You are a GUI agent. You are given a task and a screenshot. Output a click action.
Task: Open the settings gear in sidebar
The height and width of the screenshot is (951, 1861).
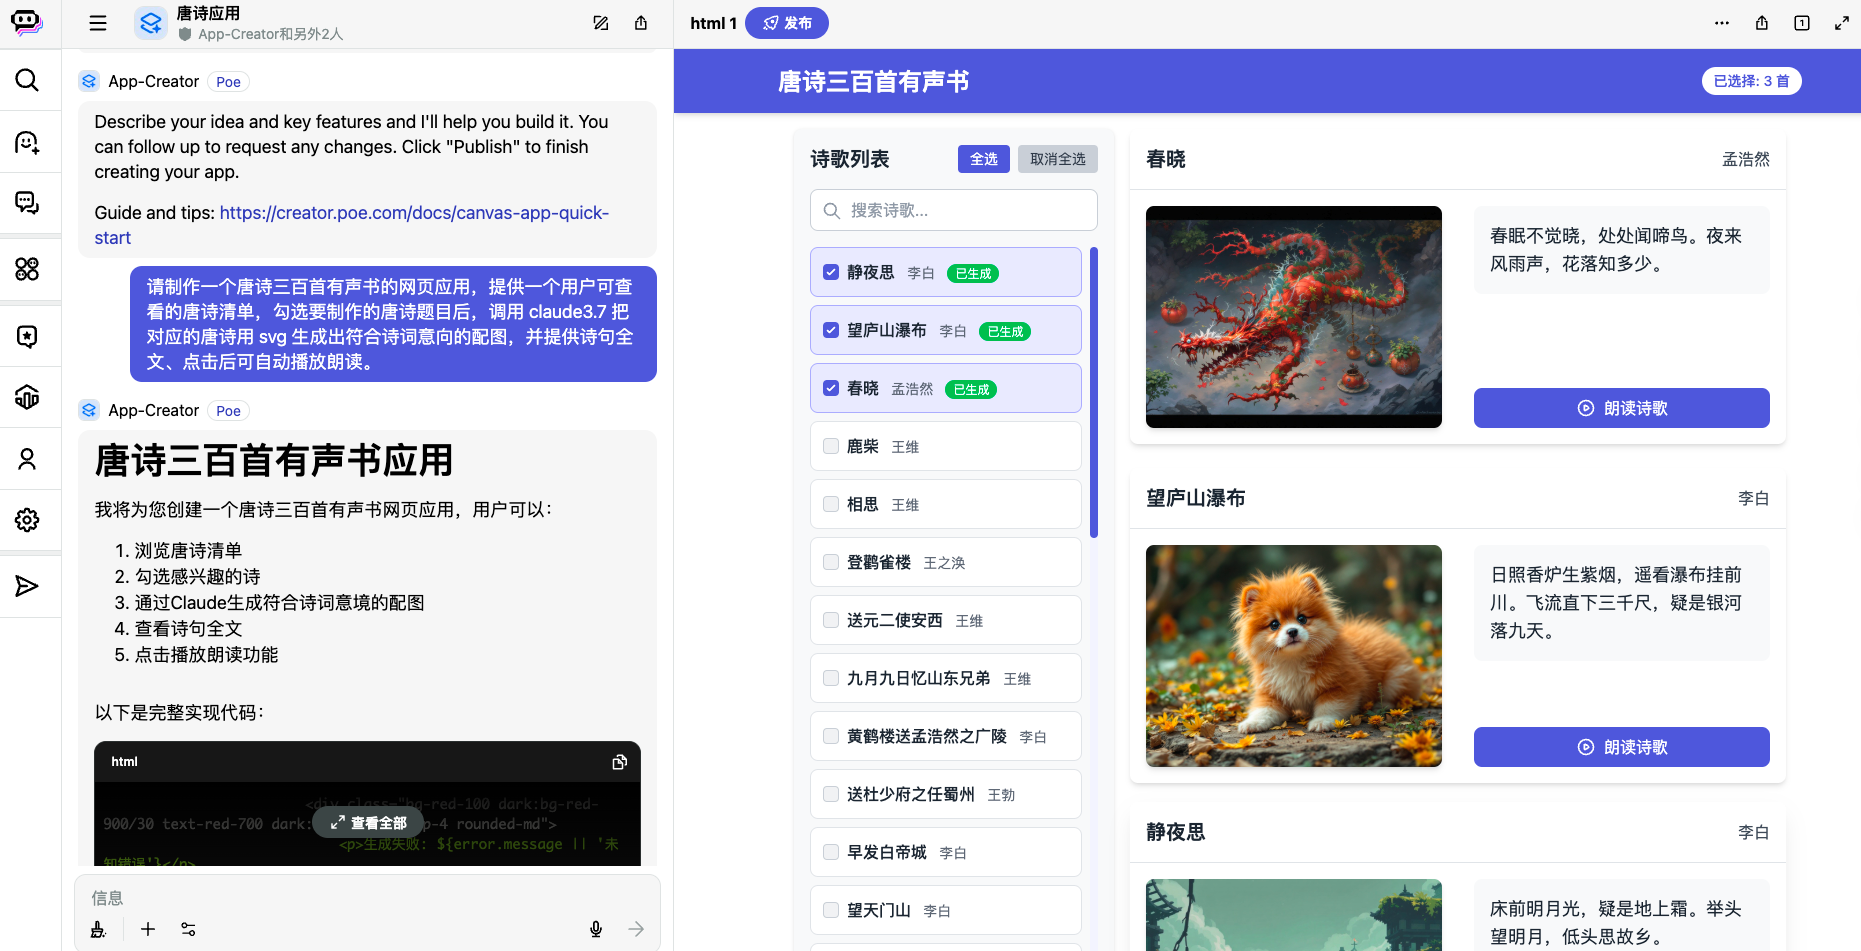click(27, 520)
